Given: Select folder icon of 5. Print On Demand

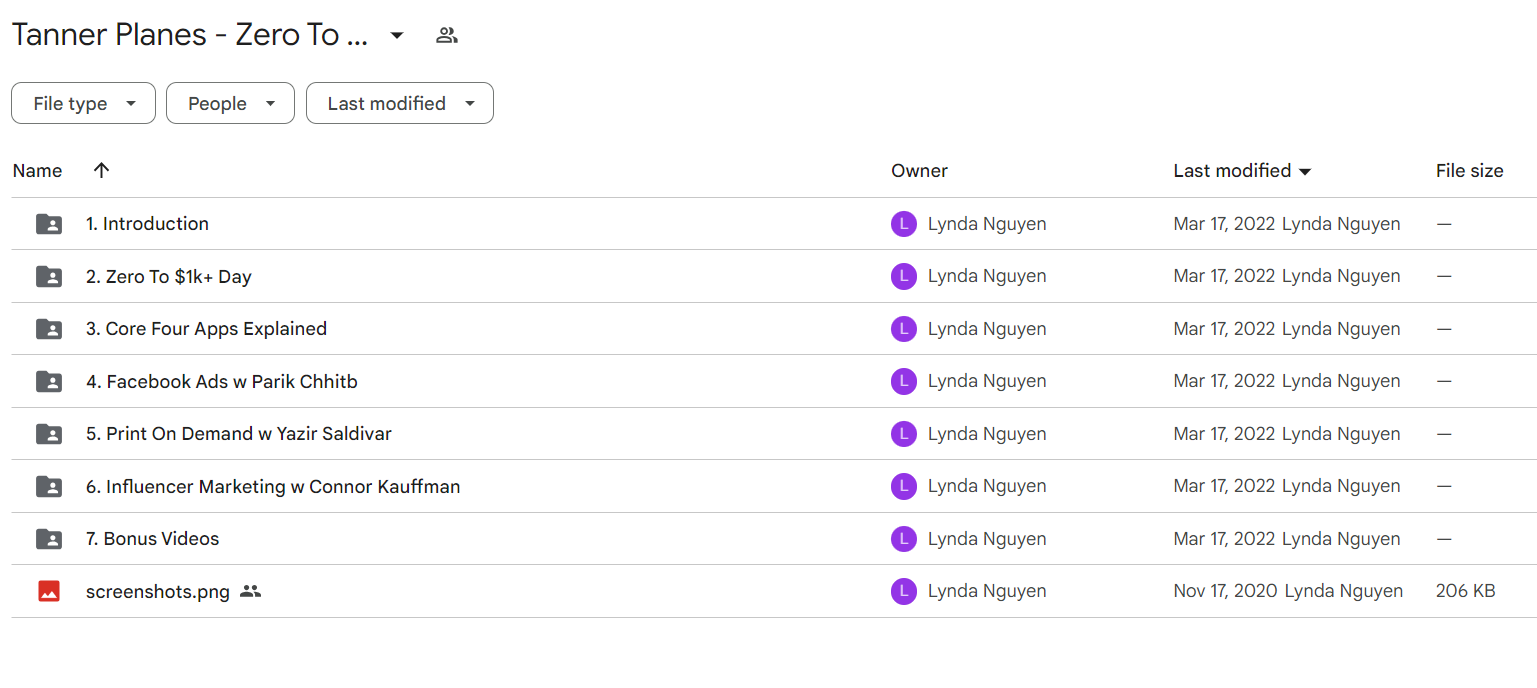Looking at the screenshot, I should tap(49, 434).
